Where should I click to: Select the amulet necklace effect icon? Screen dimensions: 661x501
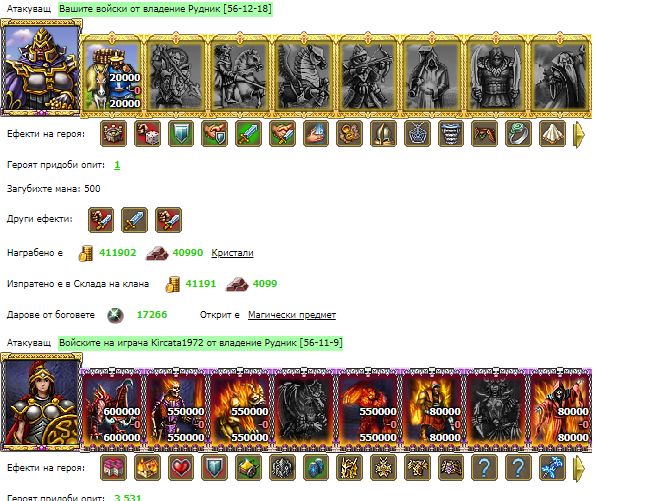pos(417,134)
